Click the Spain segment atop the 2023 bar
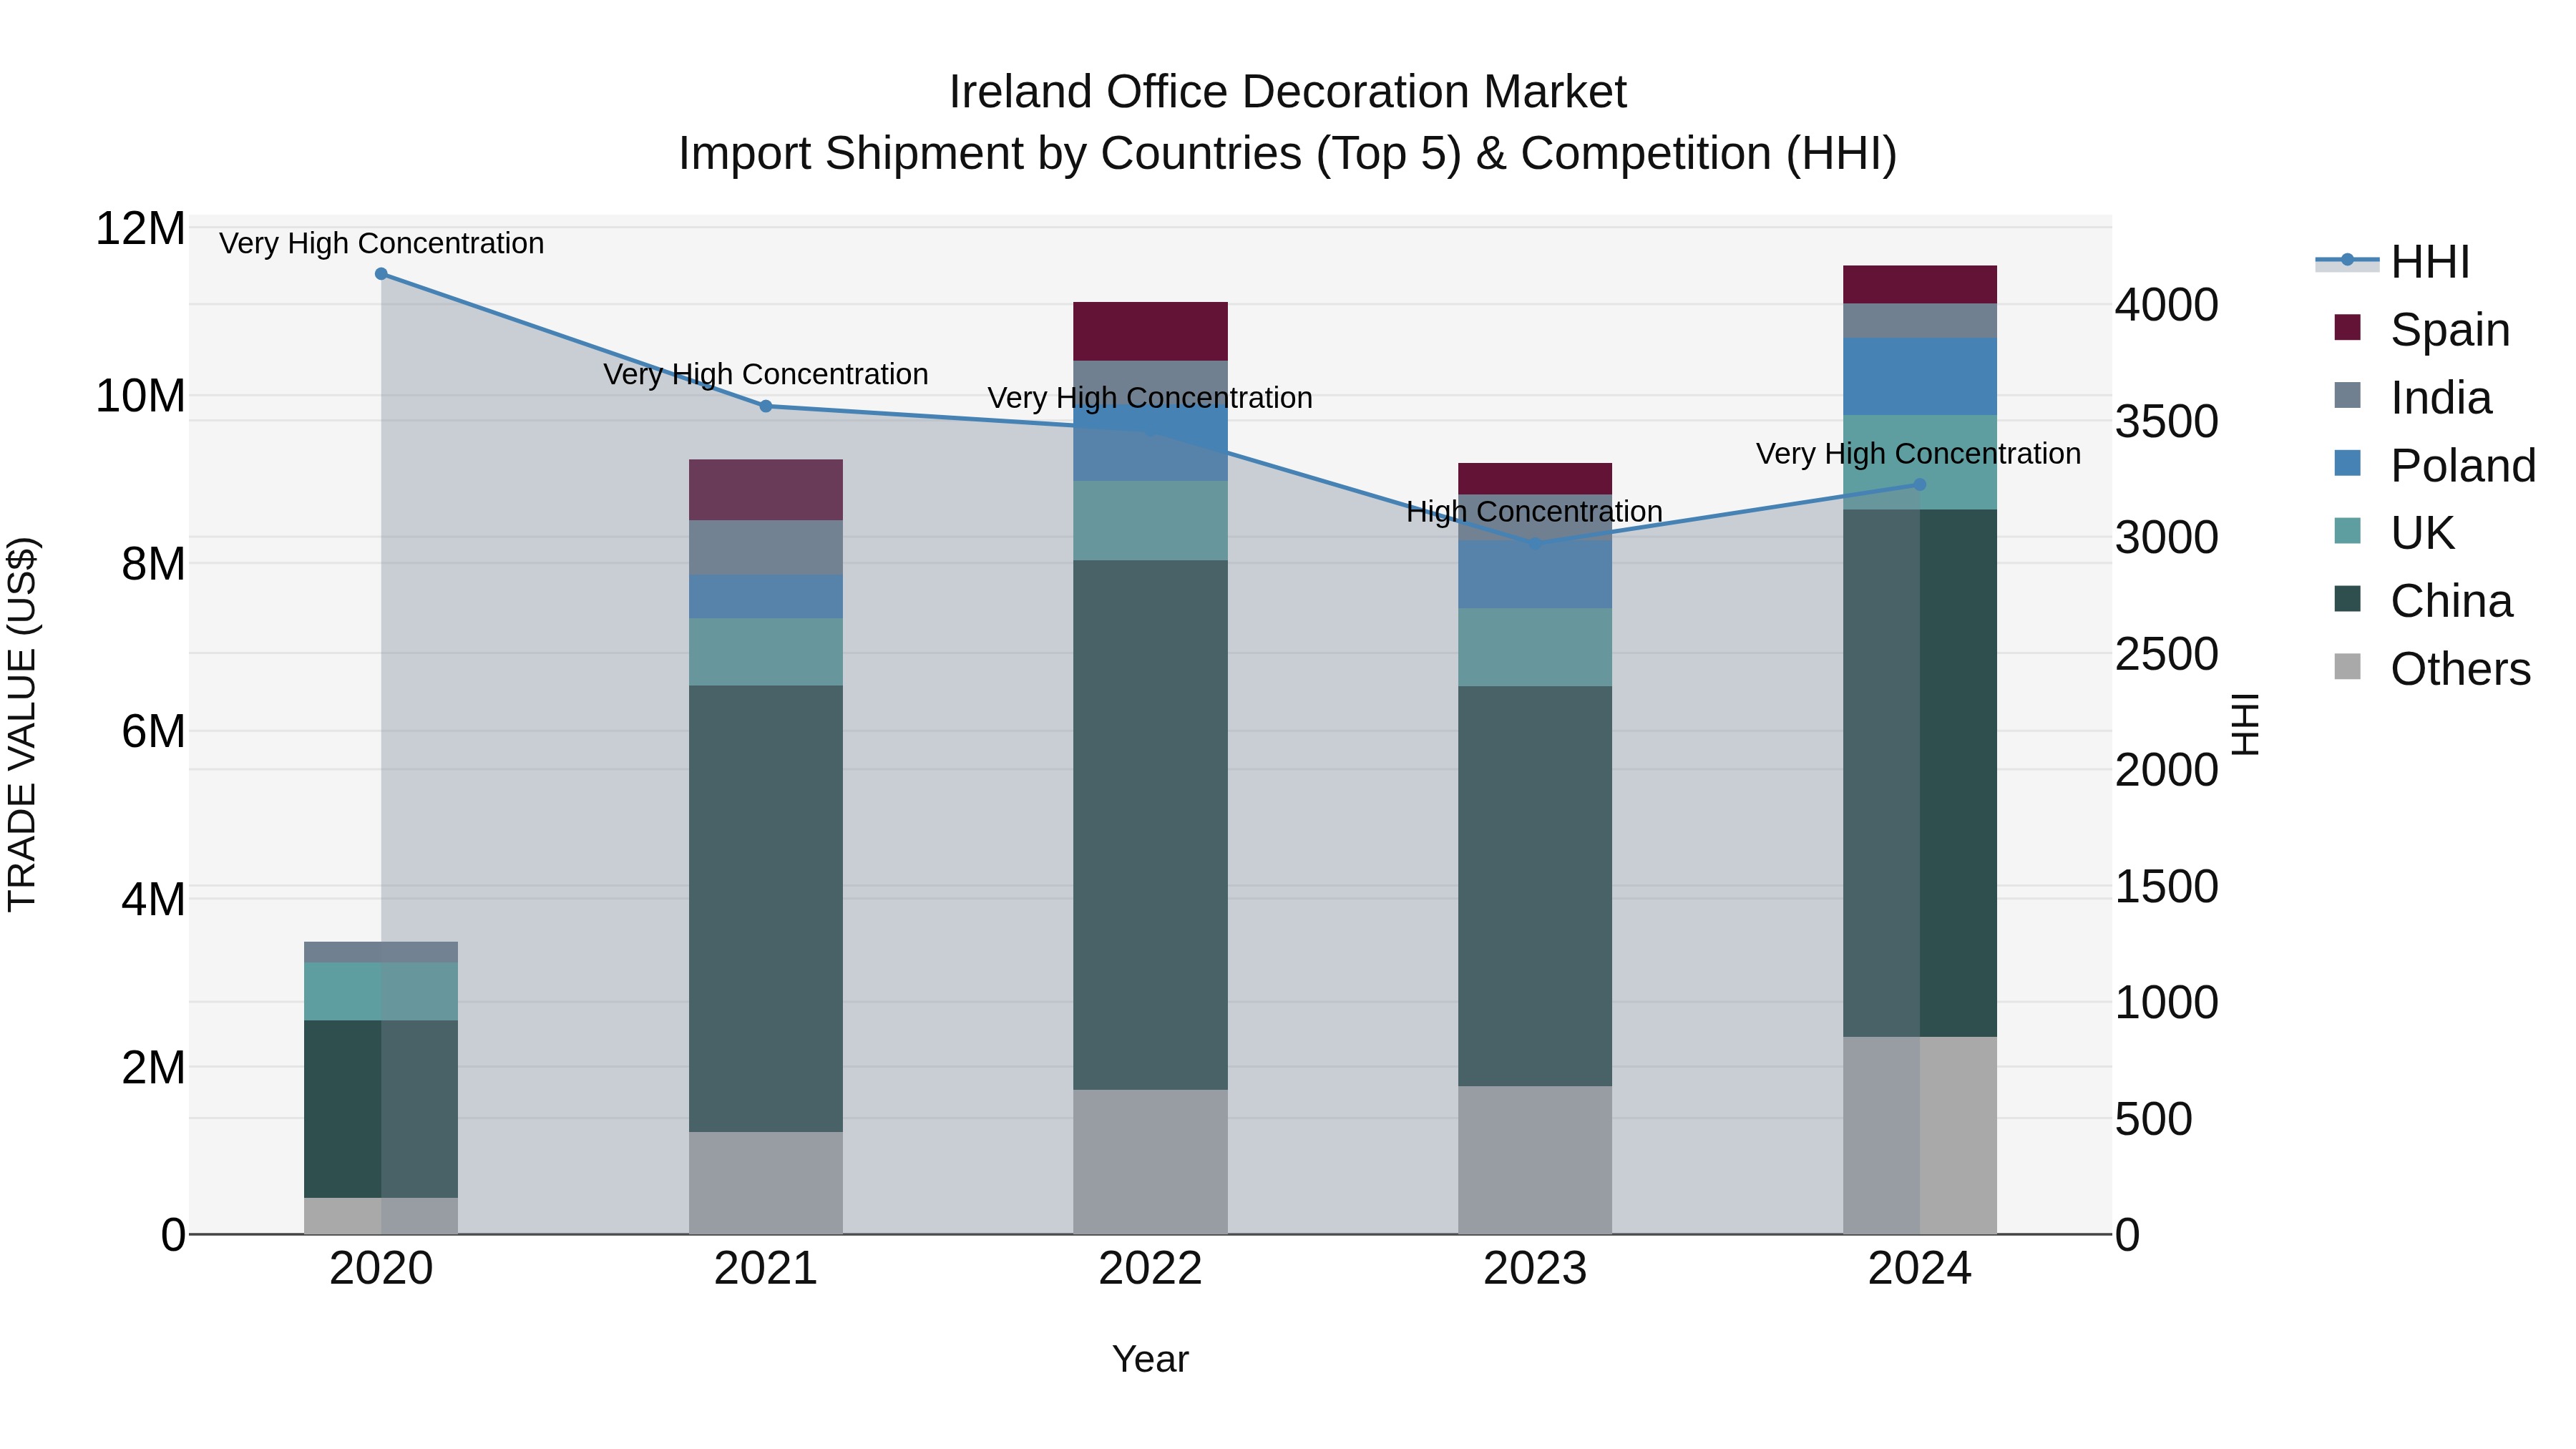The image size is (2576, 1449). pyautogui.click(x=1535, y=479)
